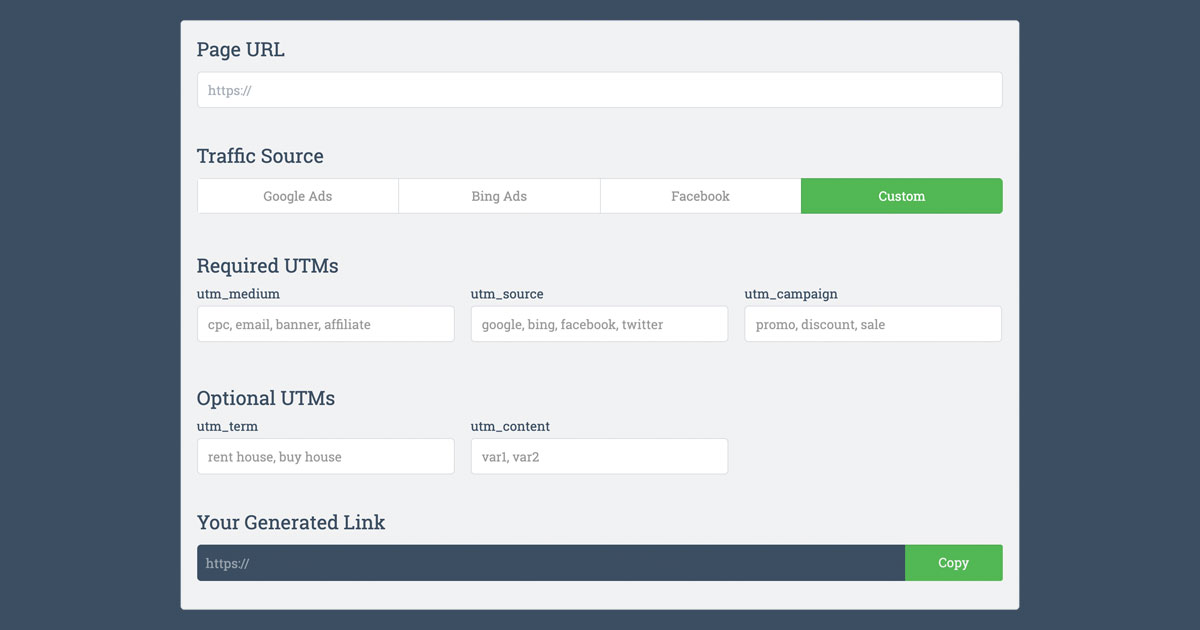Focus the utm_campaign input field
The width and height of the screenshot is (1200, 630).
(x=872, y=324)
